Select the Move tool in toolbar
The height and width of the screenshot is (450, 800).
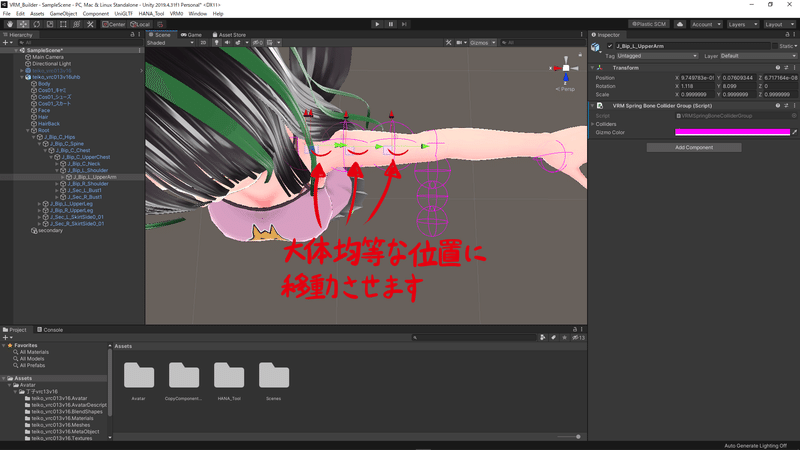(23, 24)
